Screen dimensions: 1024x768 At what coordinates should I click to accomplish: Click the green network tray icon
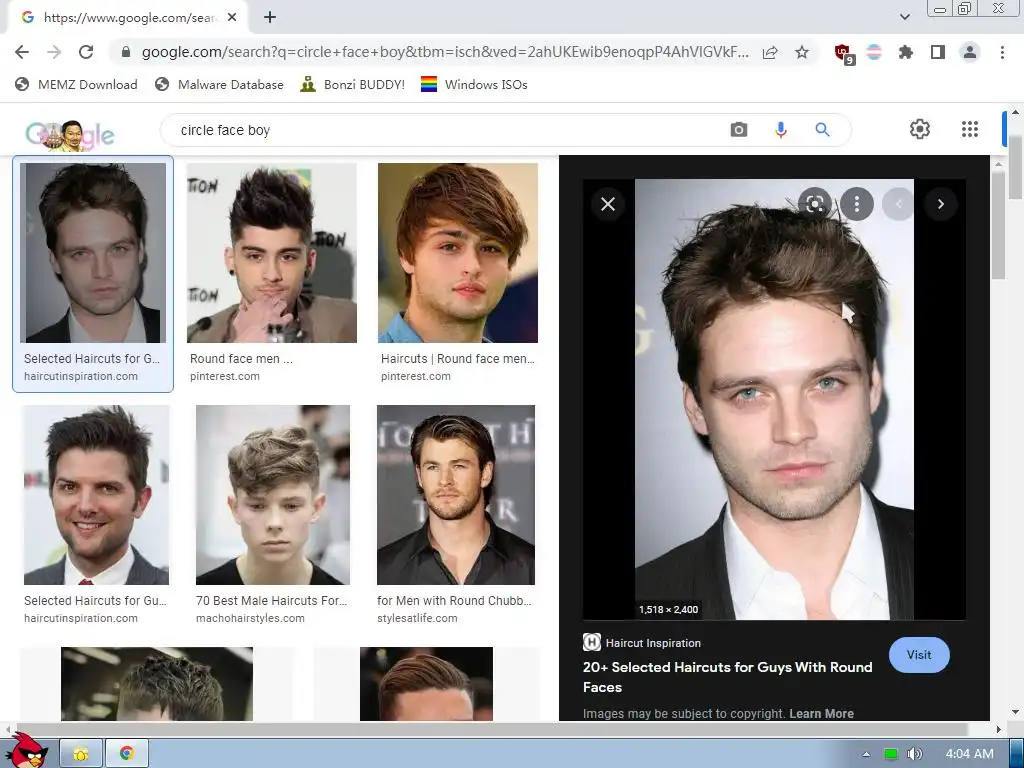pos(890,754)
